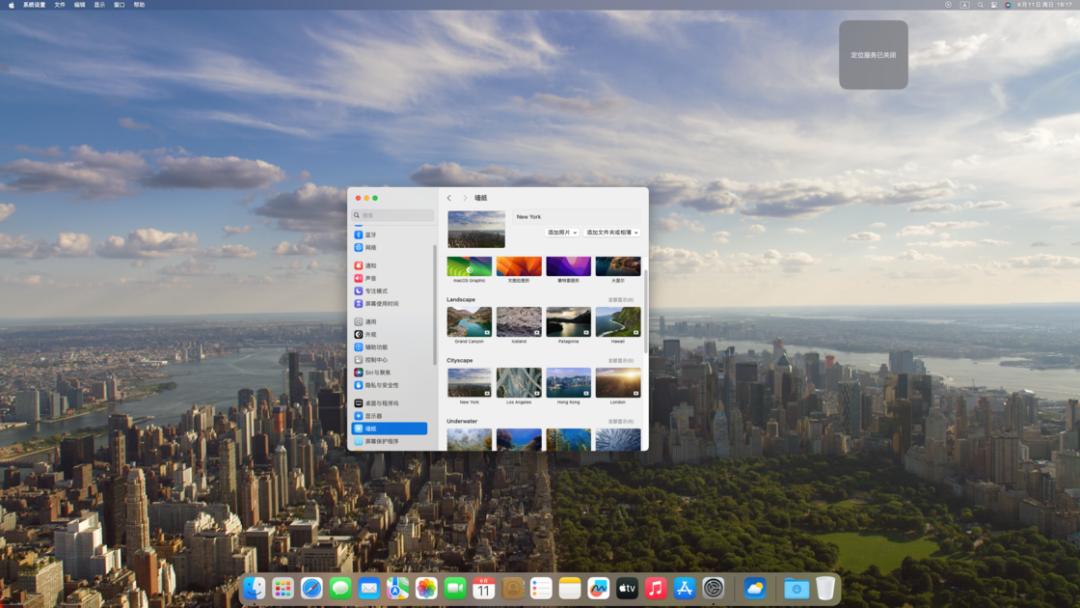The width and height of the screenshot is (1080, 608).
Task: Open Control Center (控制中心) settings pane
Action: (376, 360)
